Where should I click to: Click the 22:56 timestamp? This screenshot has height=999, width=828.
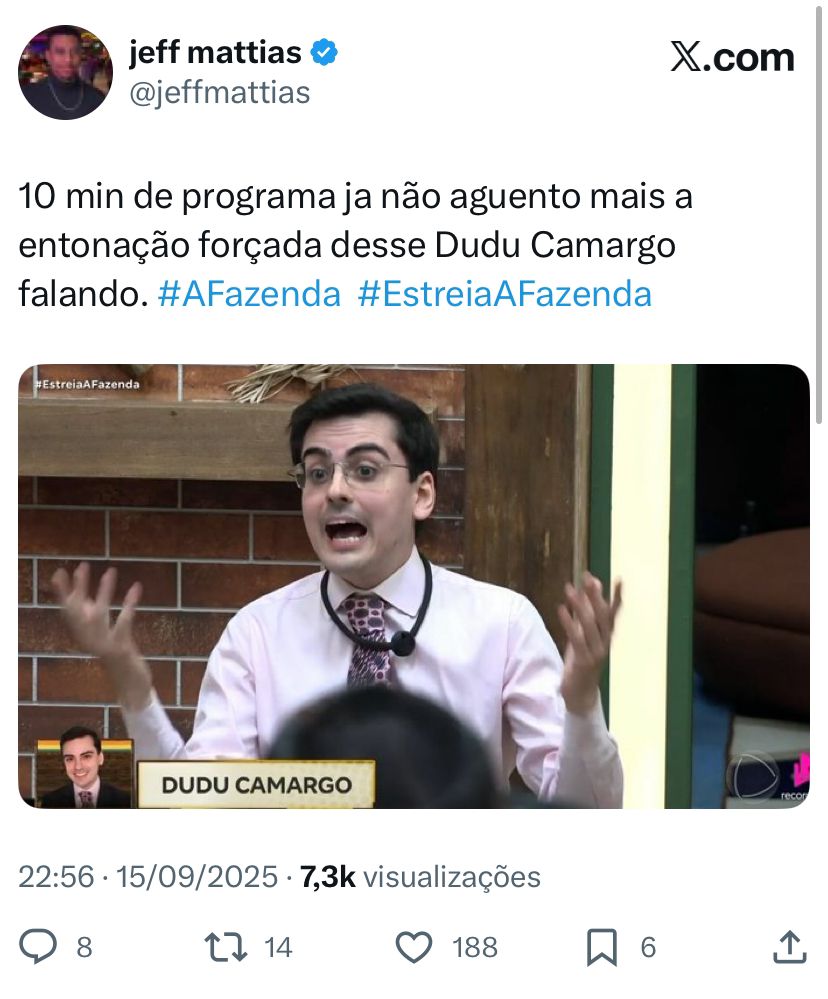56,877
